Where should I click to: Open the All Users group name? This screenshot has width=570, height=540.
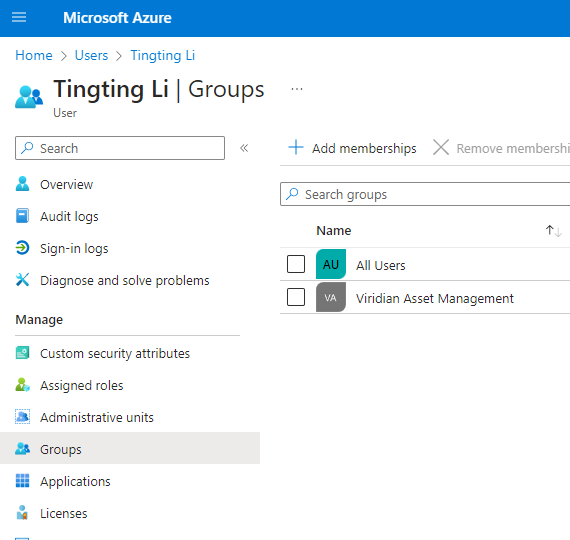[381, 265]
